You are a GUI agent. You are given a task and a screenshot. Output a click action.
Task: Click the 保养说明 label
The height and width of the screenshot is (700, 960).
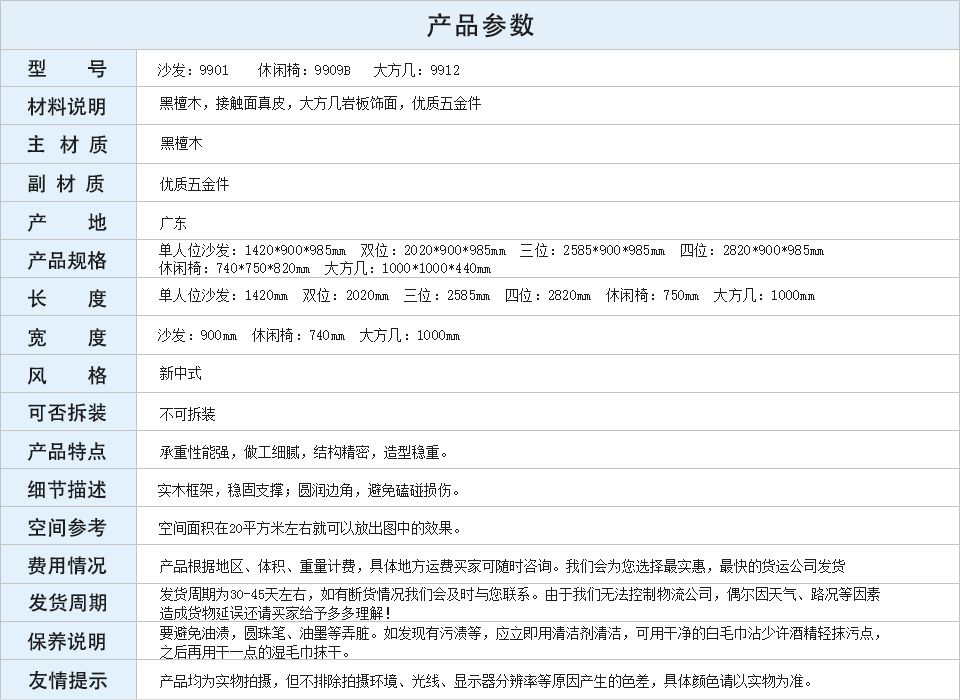coord(67,642)
